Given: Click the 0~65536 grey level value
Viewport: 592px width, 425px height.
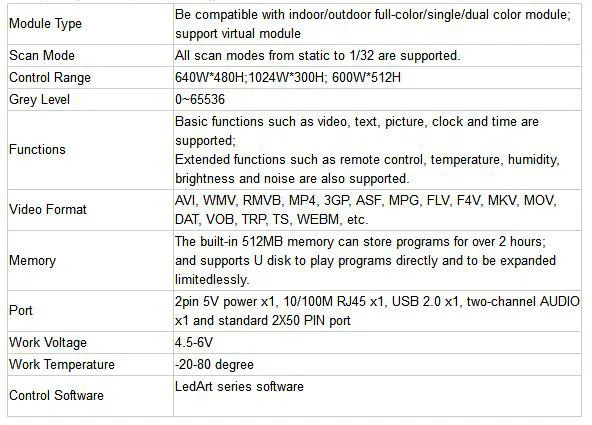Looking at the screenshot, I should coord(200,100).
